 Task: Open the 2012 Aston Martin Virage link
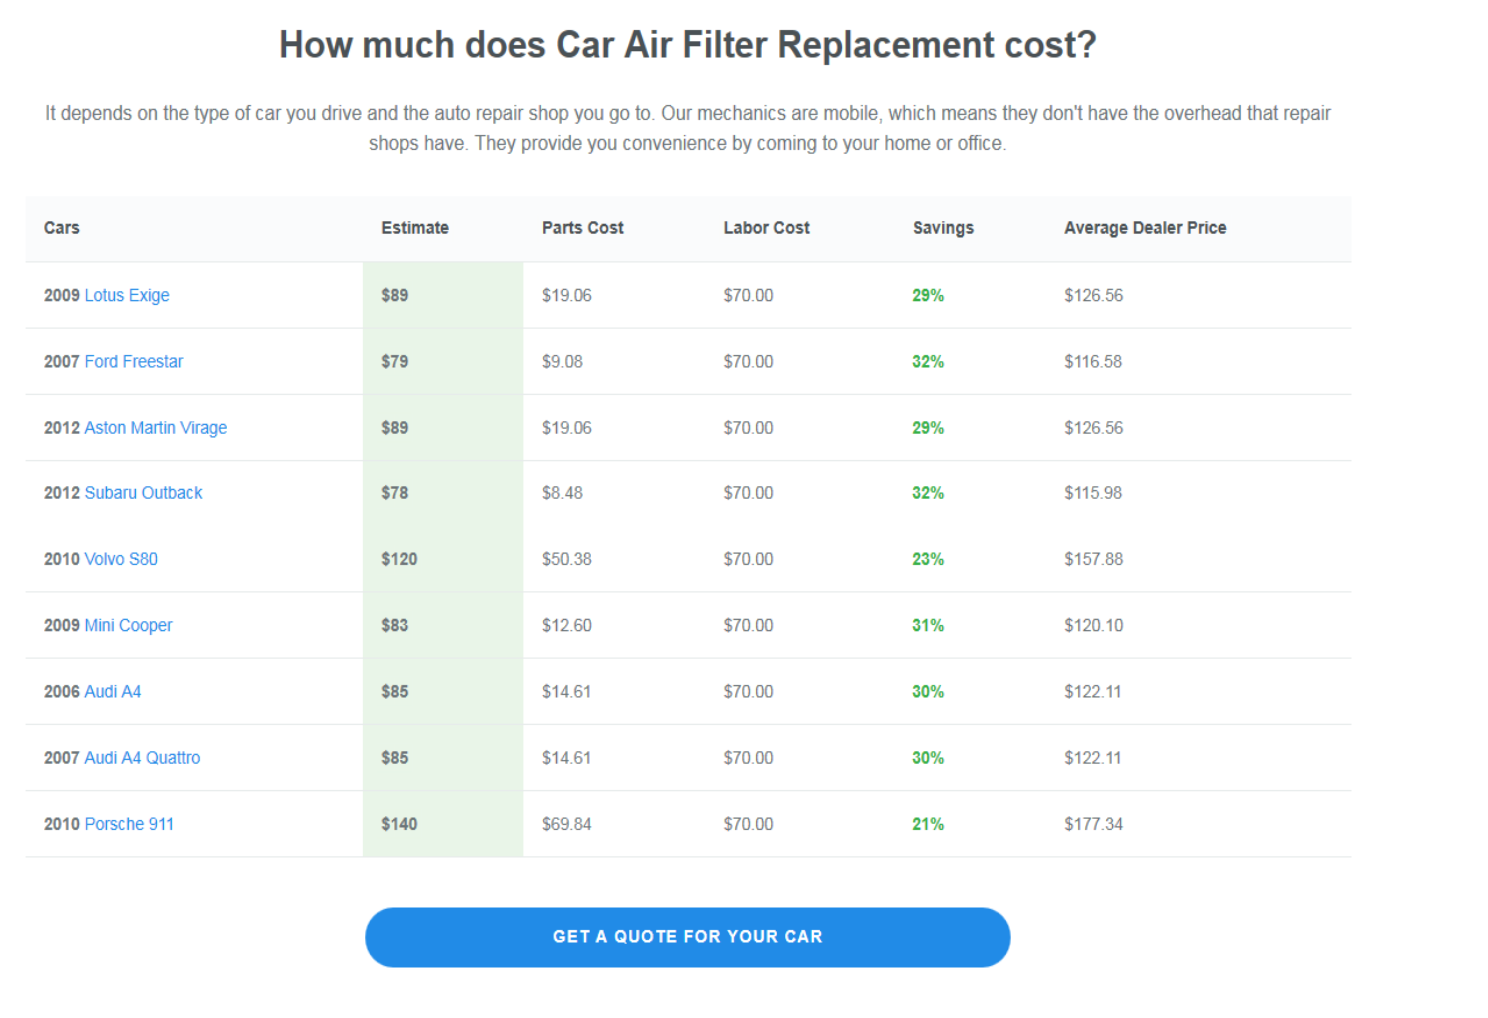point(156,427)
